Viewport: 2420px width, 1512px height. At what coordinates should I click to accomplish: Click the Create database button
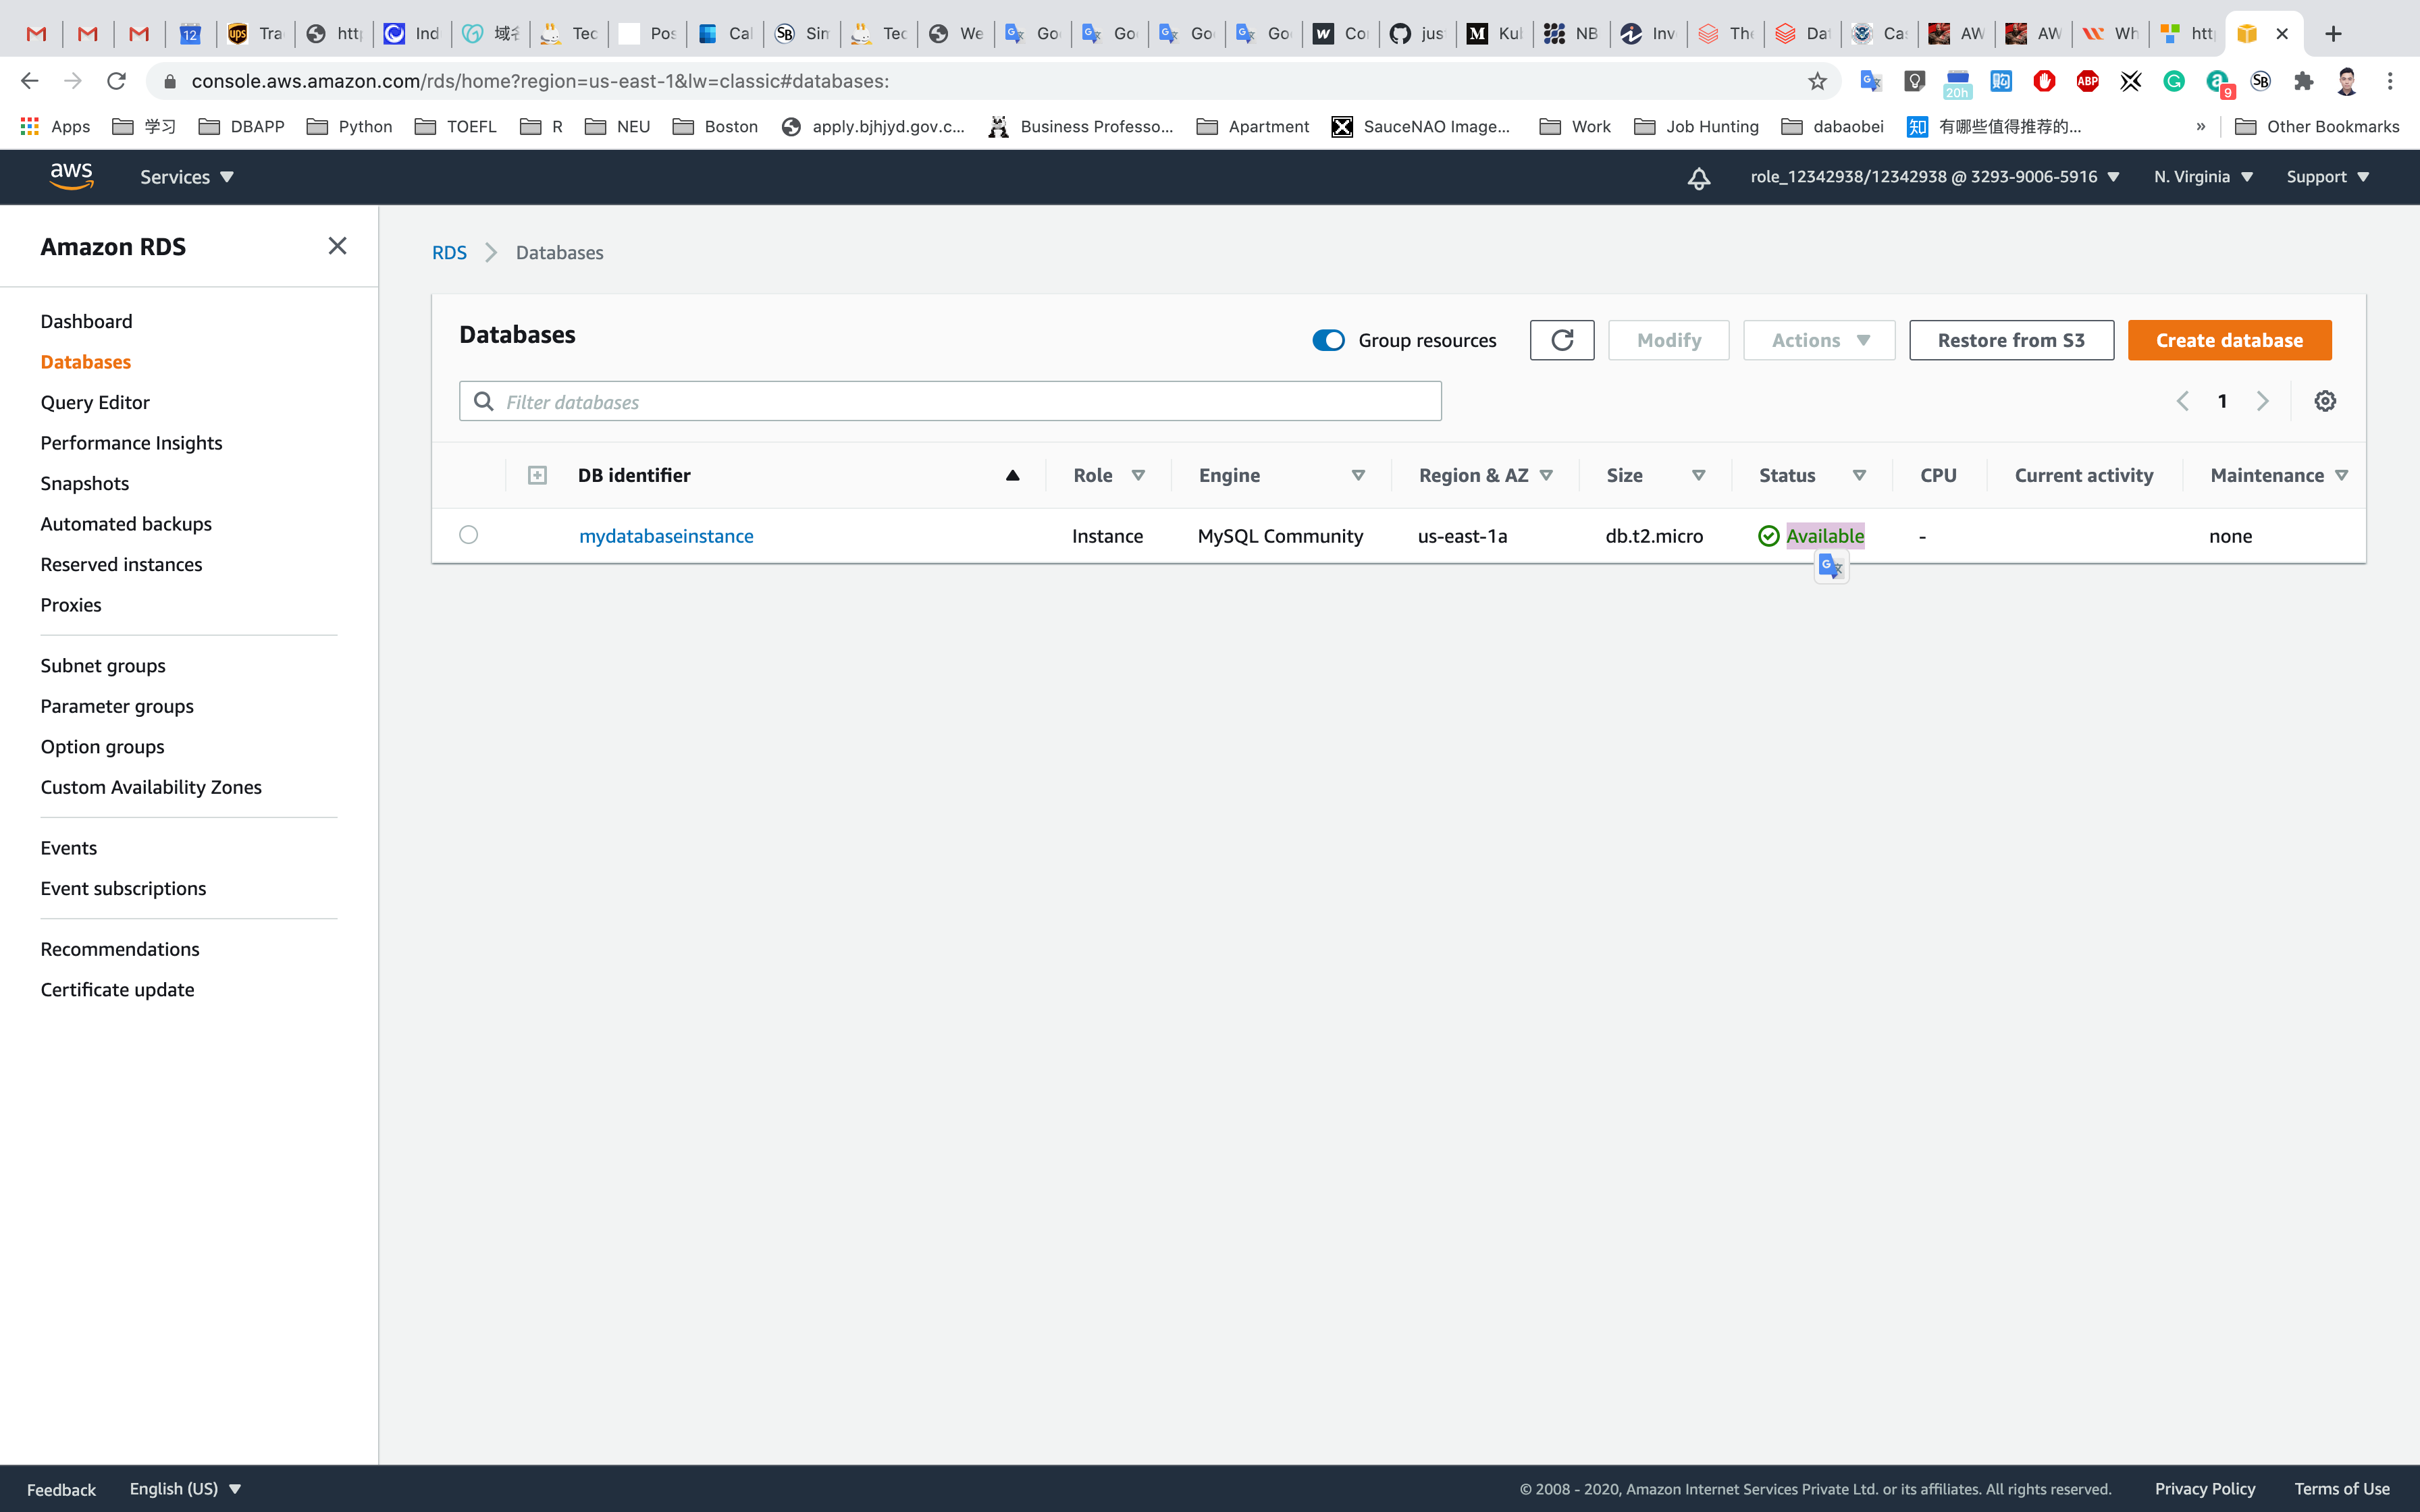tap(2229, 340)
